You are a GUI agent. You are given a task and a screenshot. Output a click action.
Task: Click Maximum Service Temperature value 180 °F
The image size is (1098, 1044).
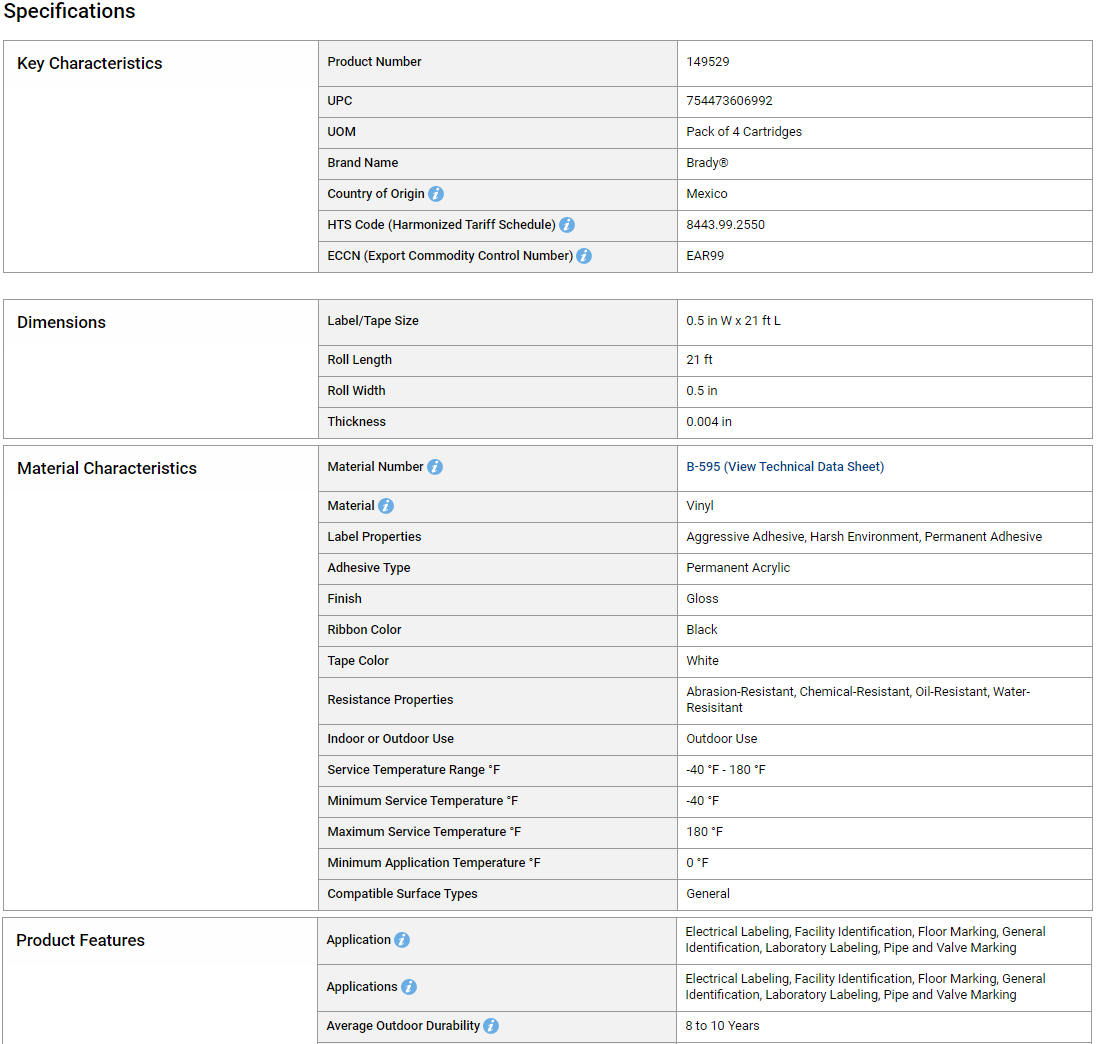704,832
